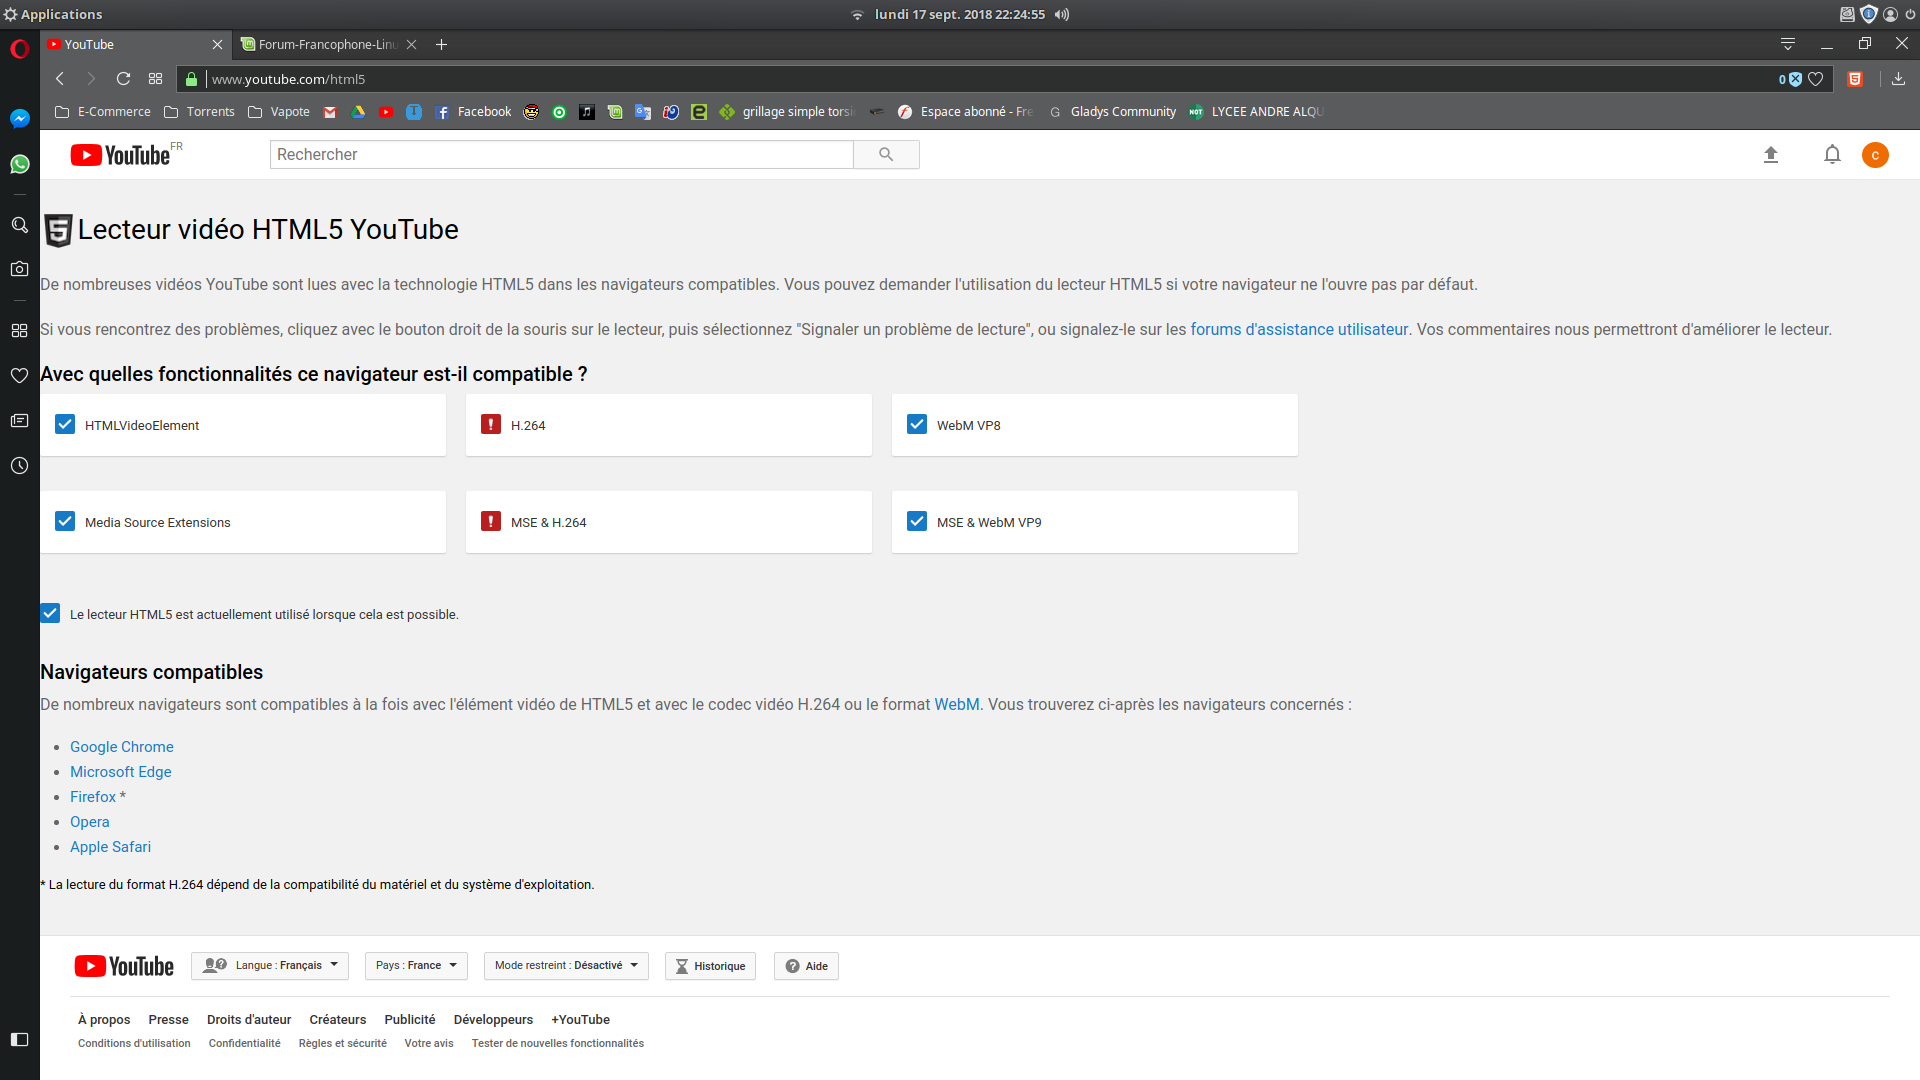Click the HTMLVideoElement checkbox

tap(65, 424)
